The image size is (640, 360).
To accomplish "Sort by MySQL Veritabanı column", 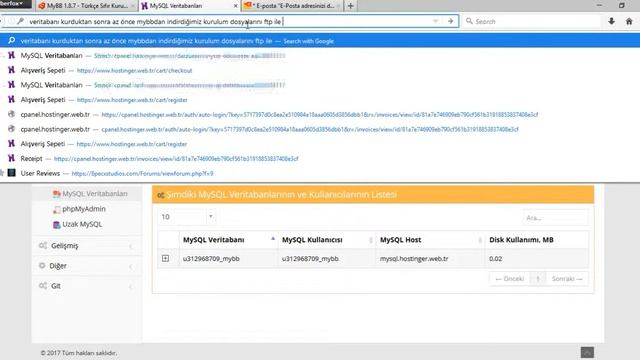I will point(228,240).
